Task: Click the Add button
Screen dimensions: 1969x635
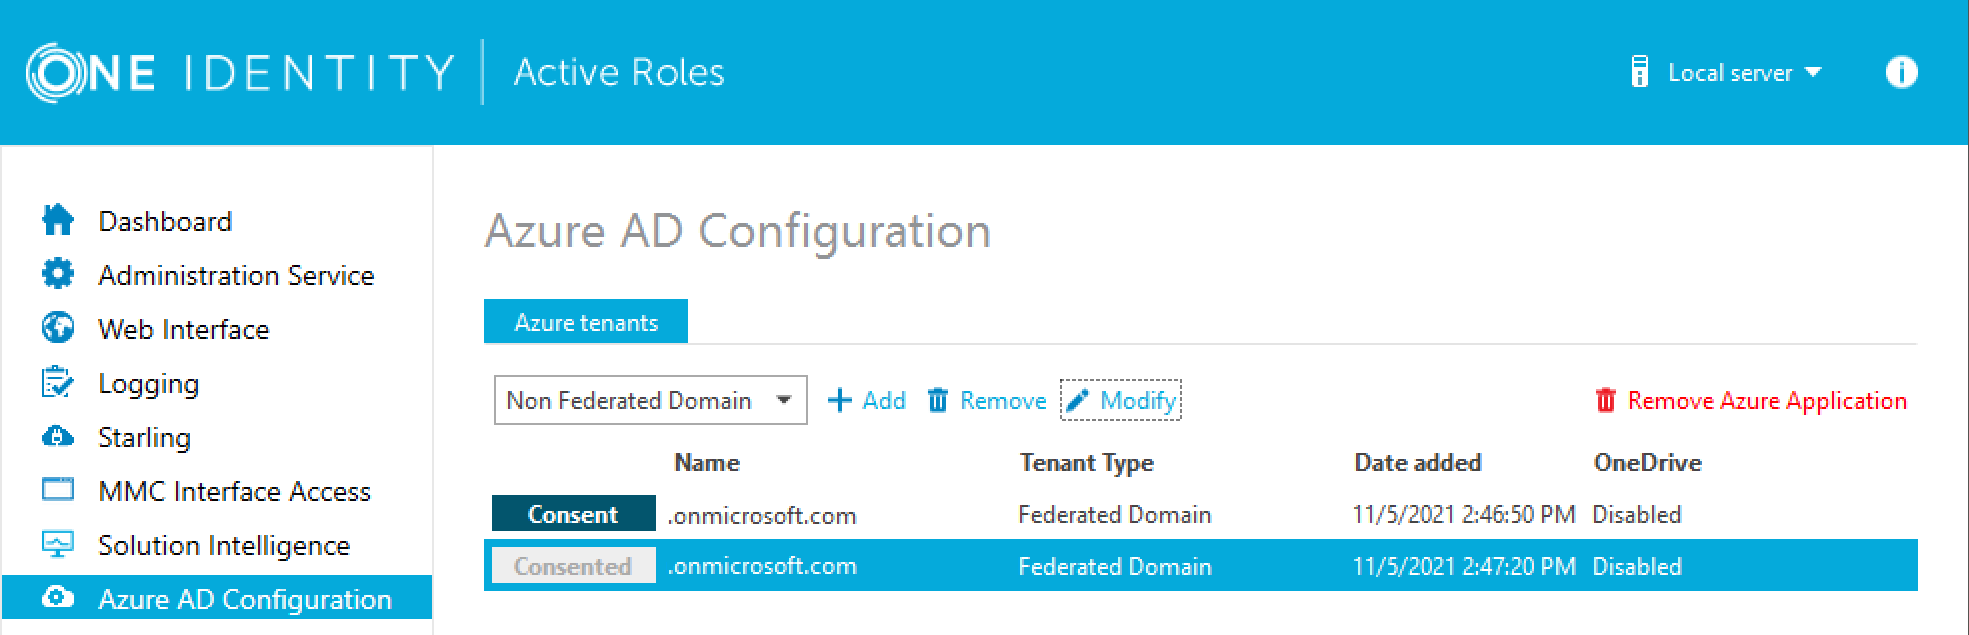Action: coord(867,400)
